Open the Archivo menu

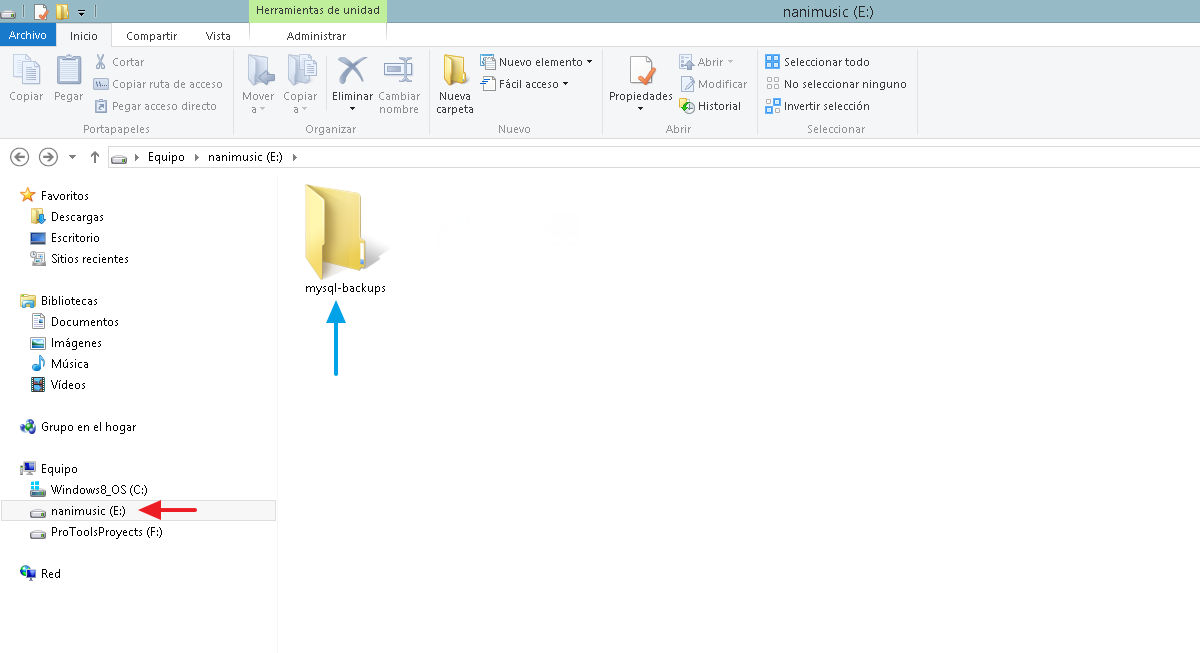coord(27,35)
